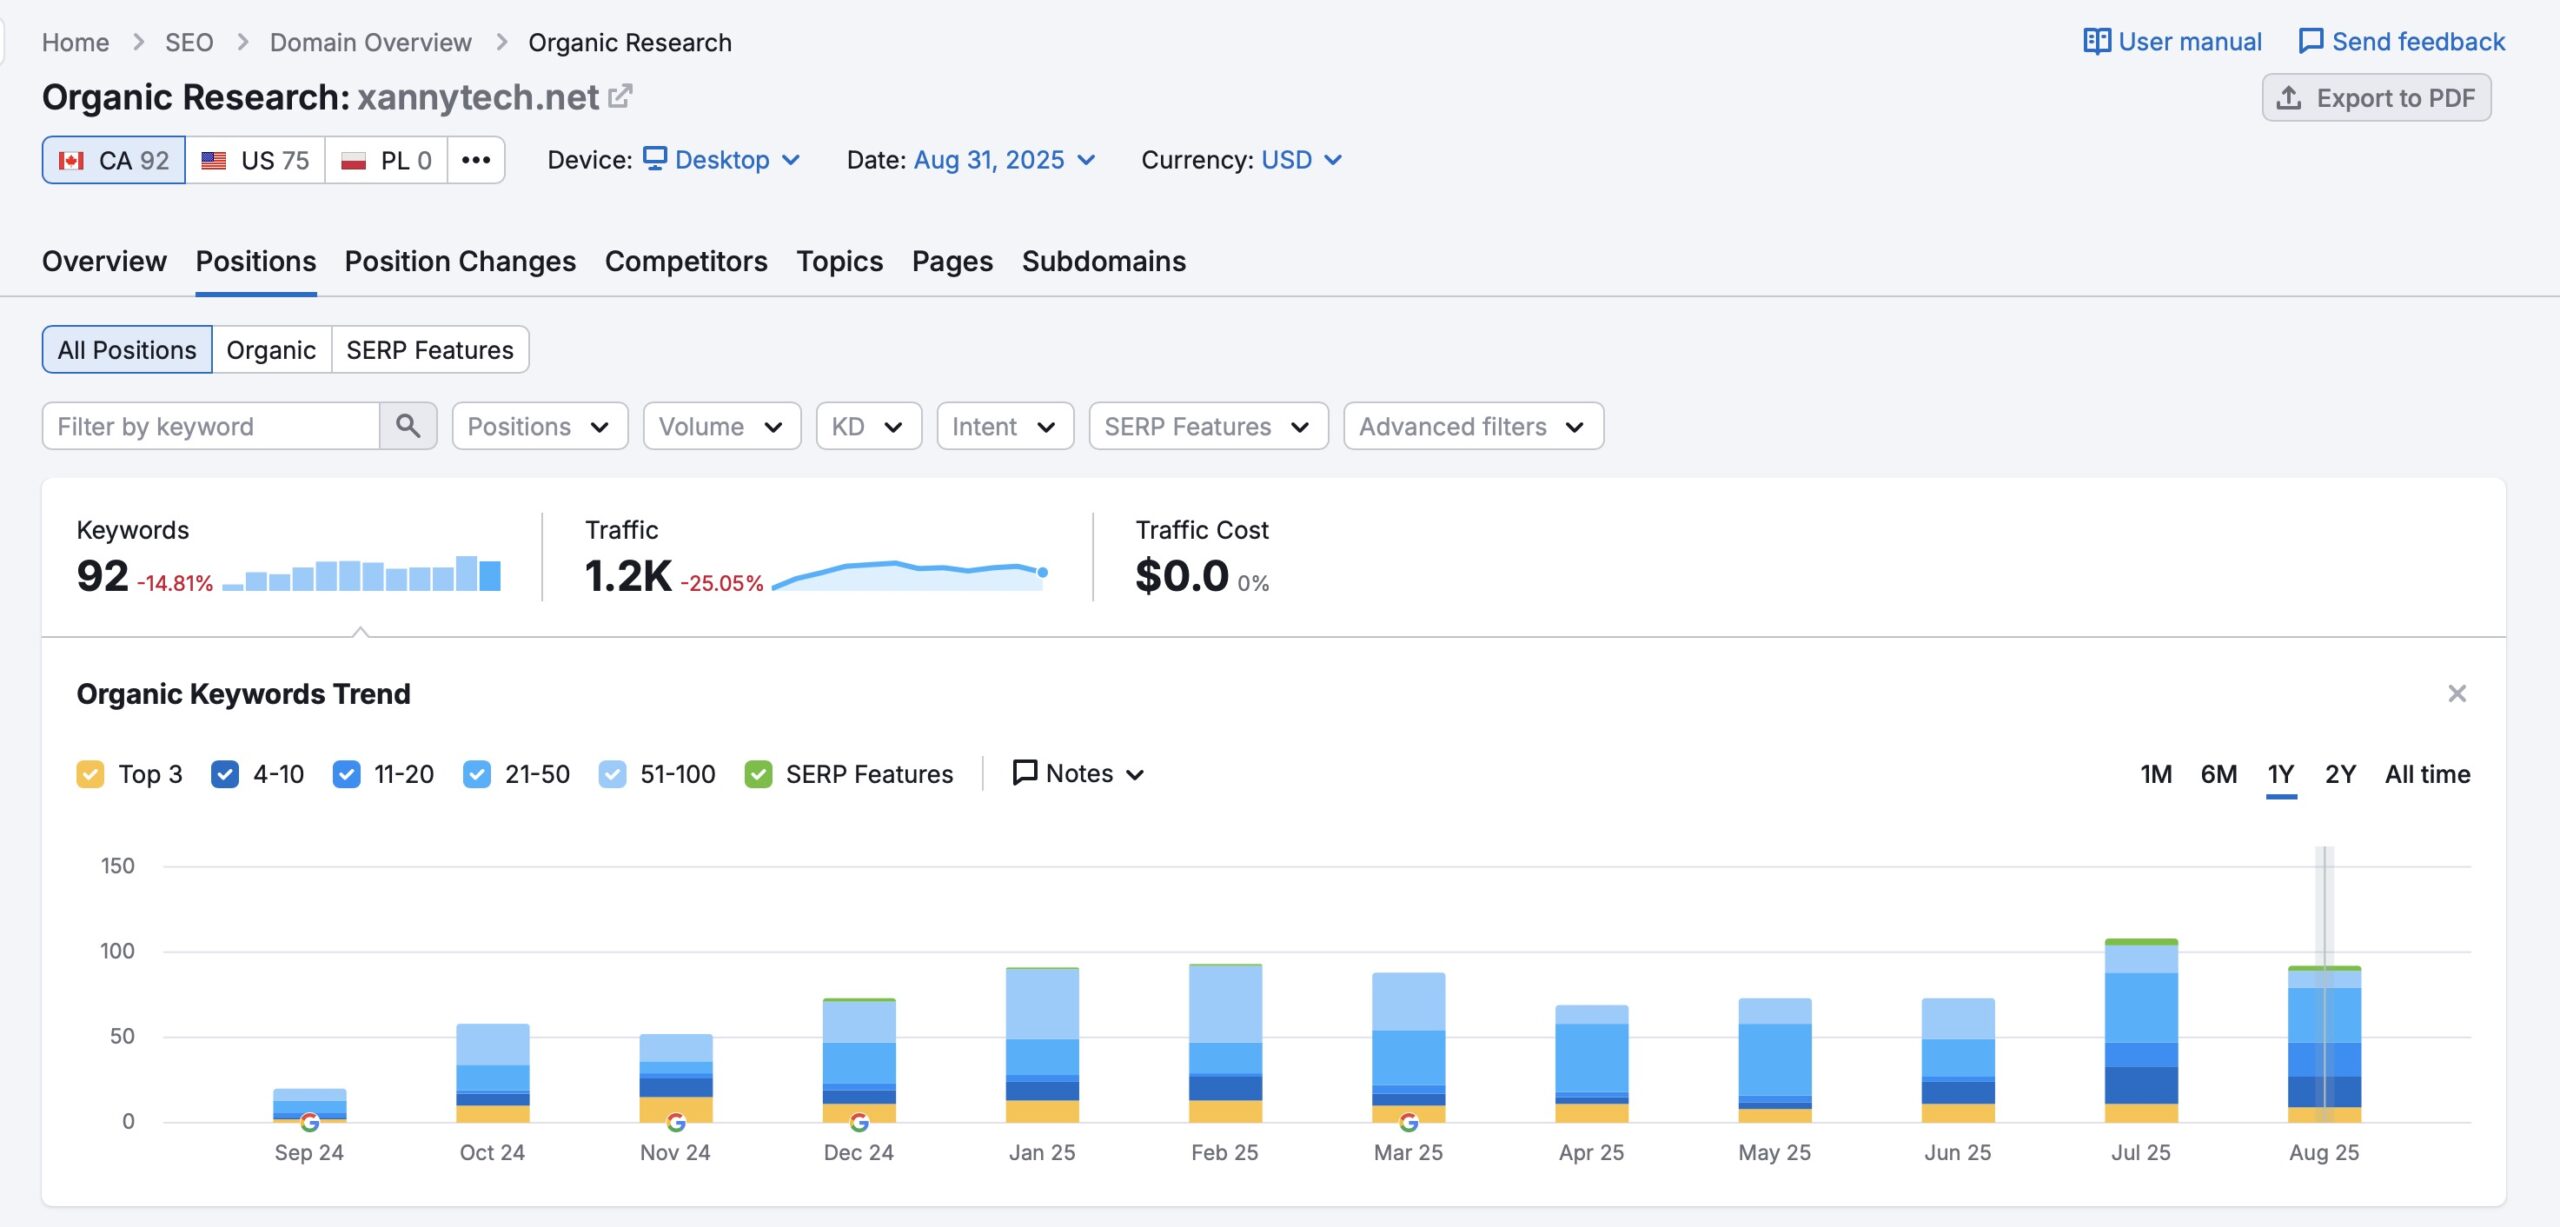Click the Export to PDF button
Screen dimensions: 2560x1227
[x=2376, y=98]
